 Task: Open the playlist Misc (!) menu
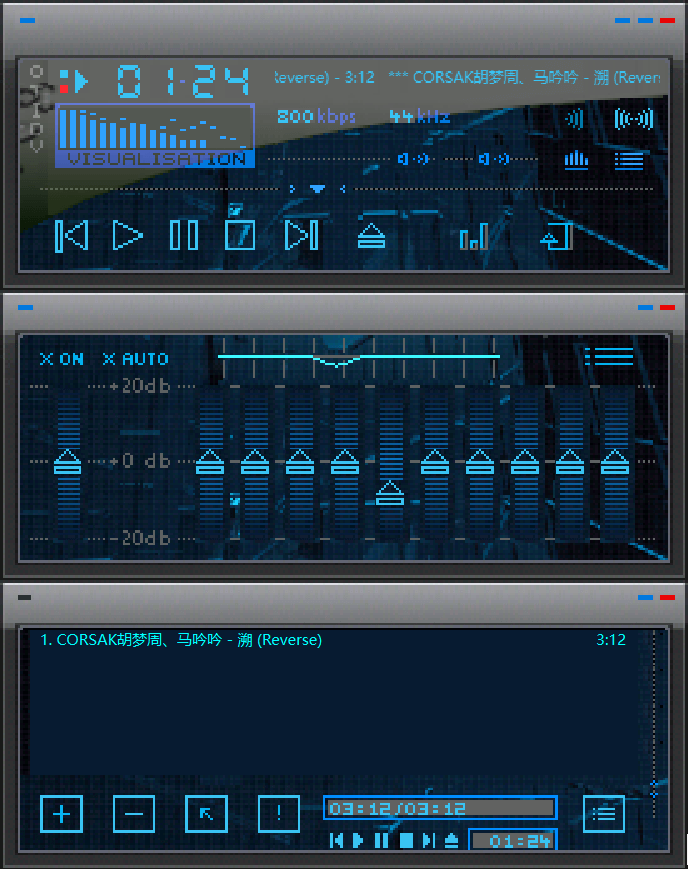click(x=279, y=814)
